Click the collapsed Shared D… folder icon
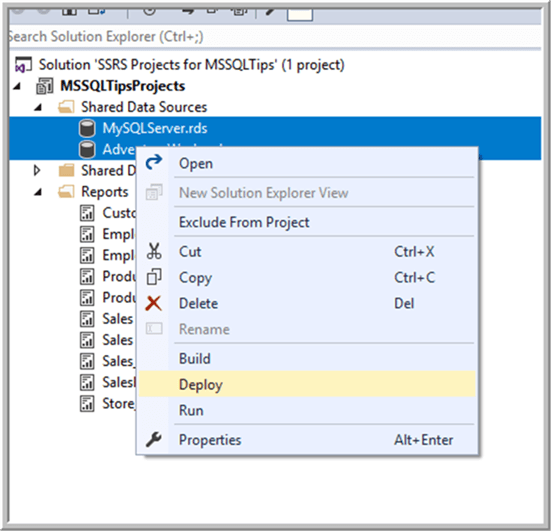551x531 pixels. [66, 170]
